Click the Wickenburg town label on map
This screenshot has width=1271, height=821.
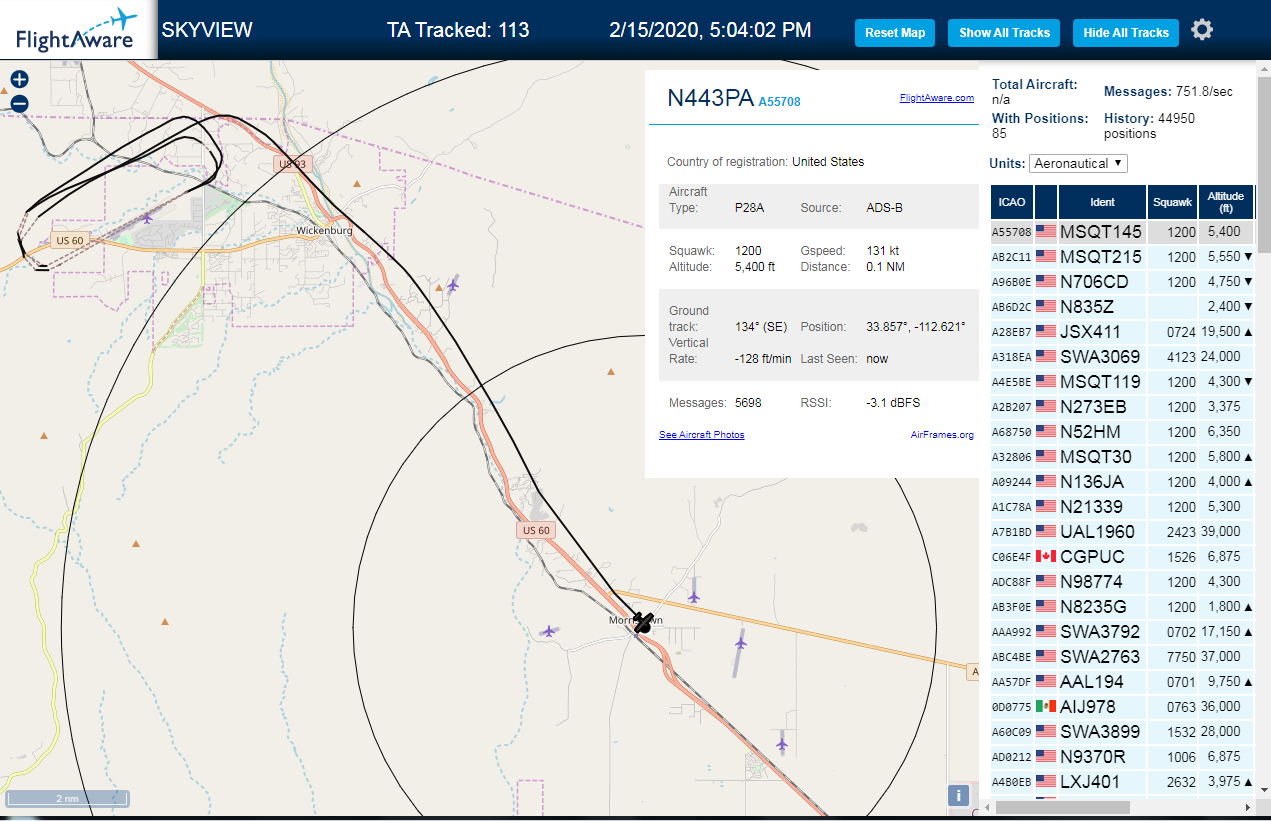pyautogui.click(x=324, y=231)
